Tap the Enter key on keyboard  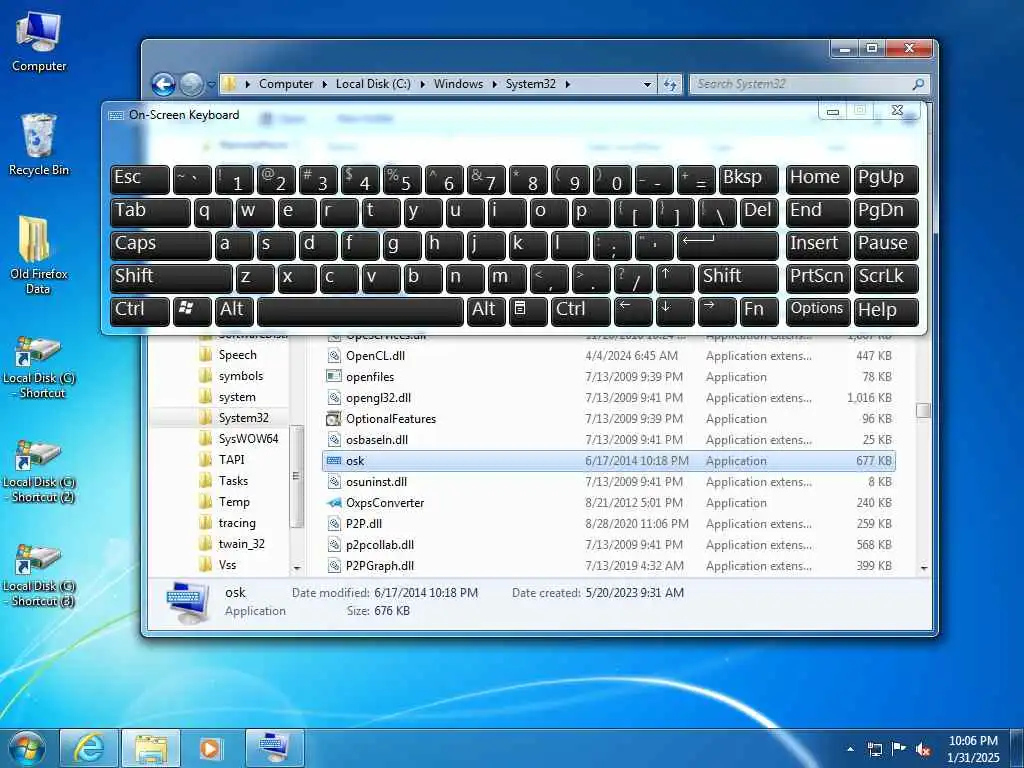728,246
